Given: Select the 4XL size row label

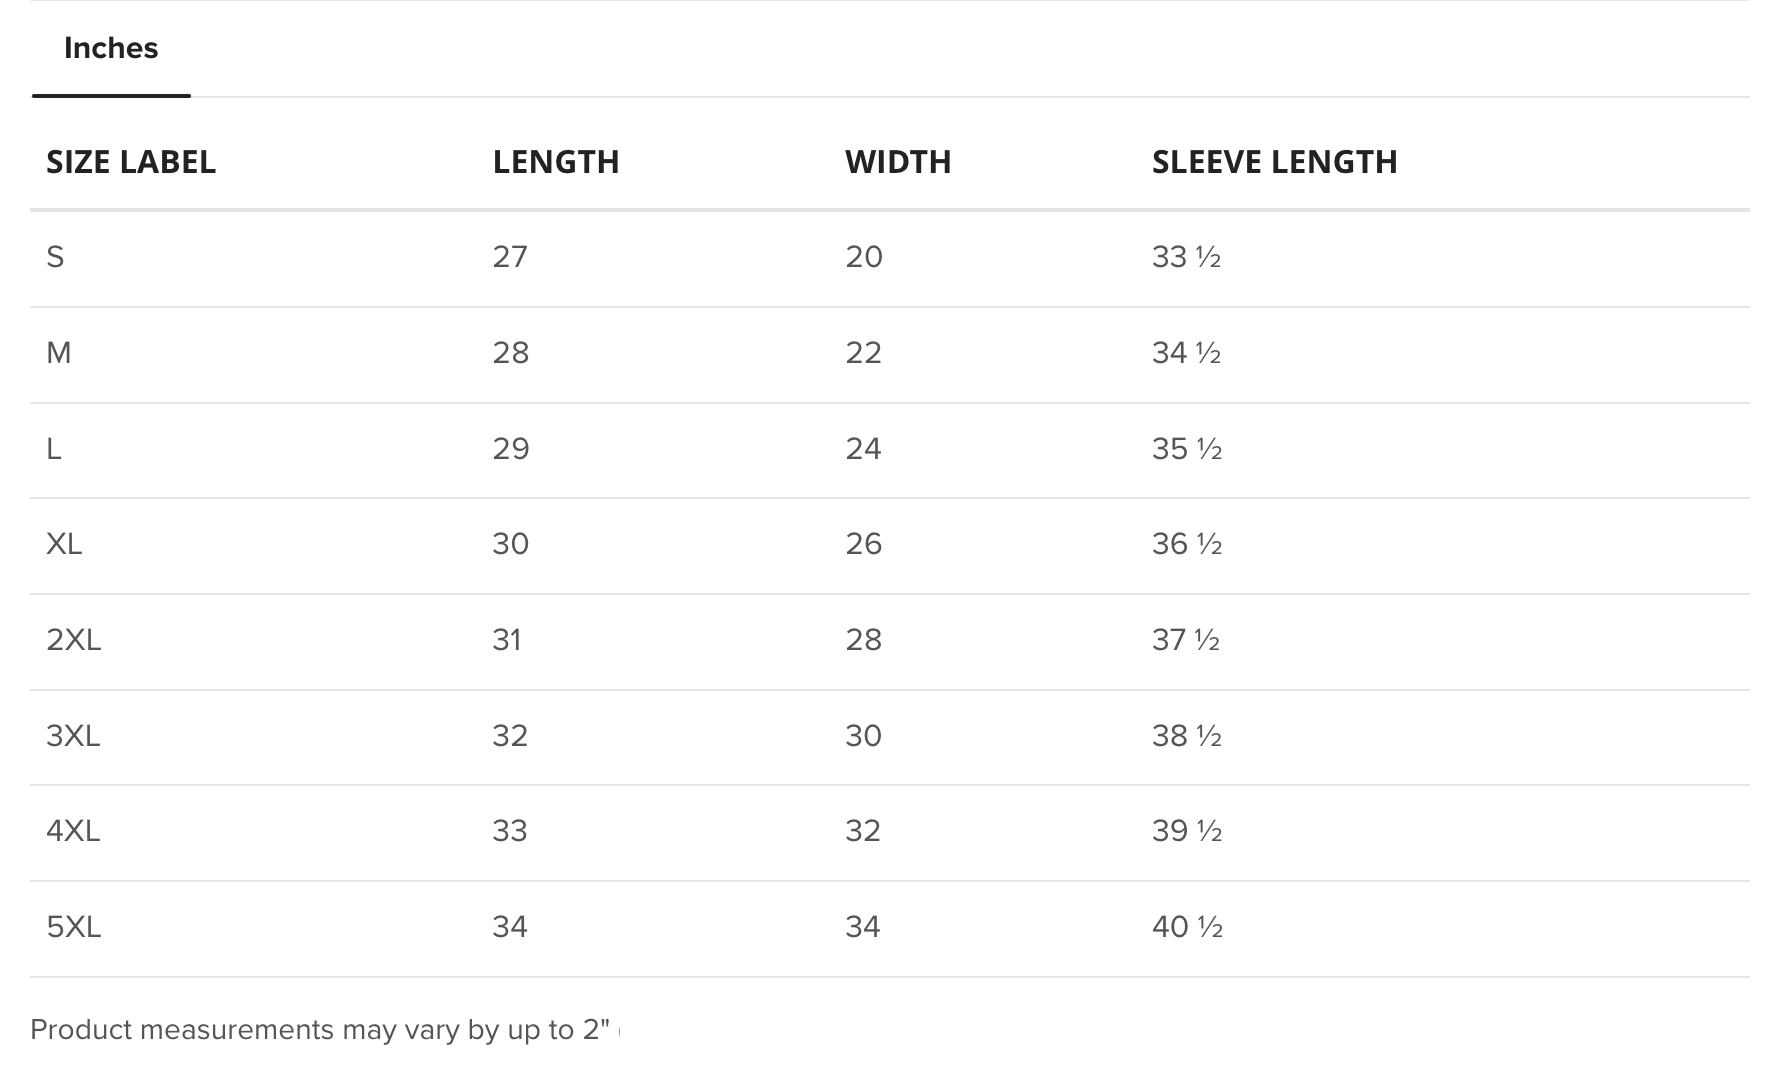Looking at the screenshot, I should point(73,831).
